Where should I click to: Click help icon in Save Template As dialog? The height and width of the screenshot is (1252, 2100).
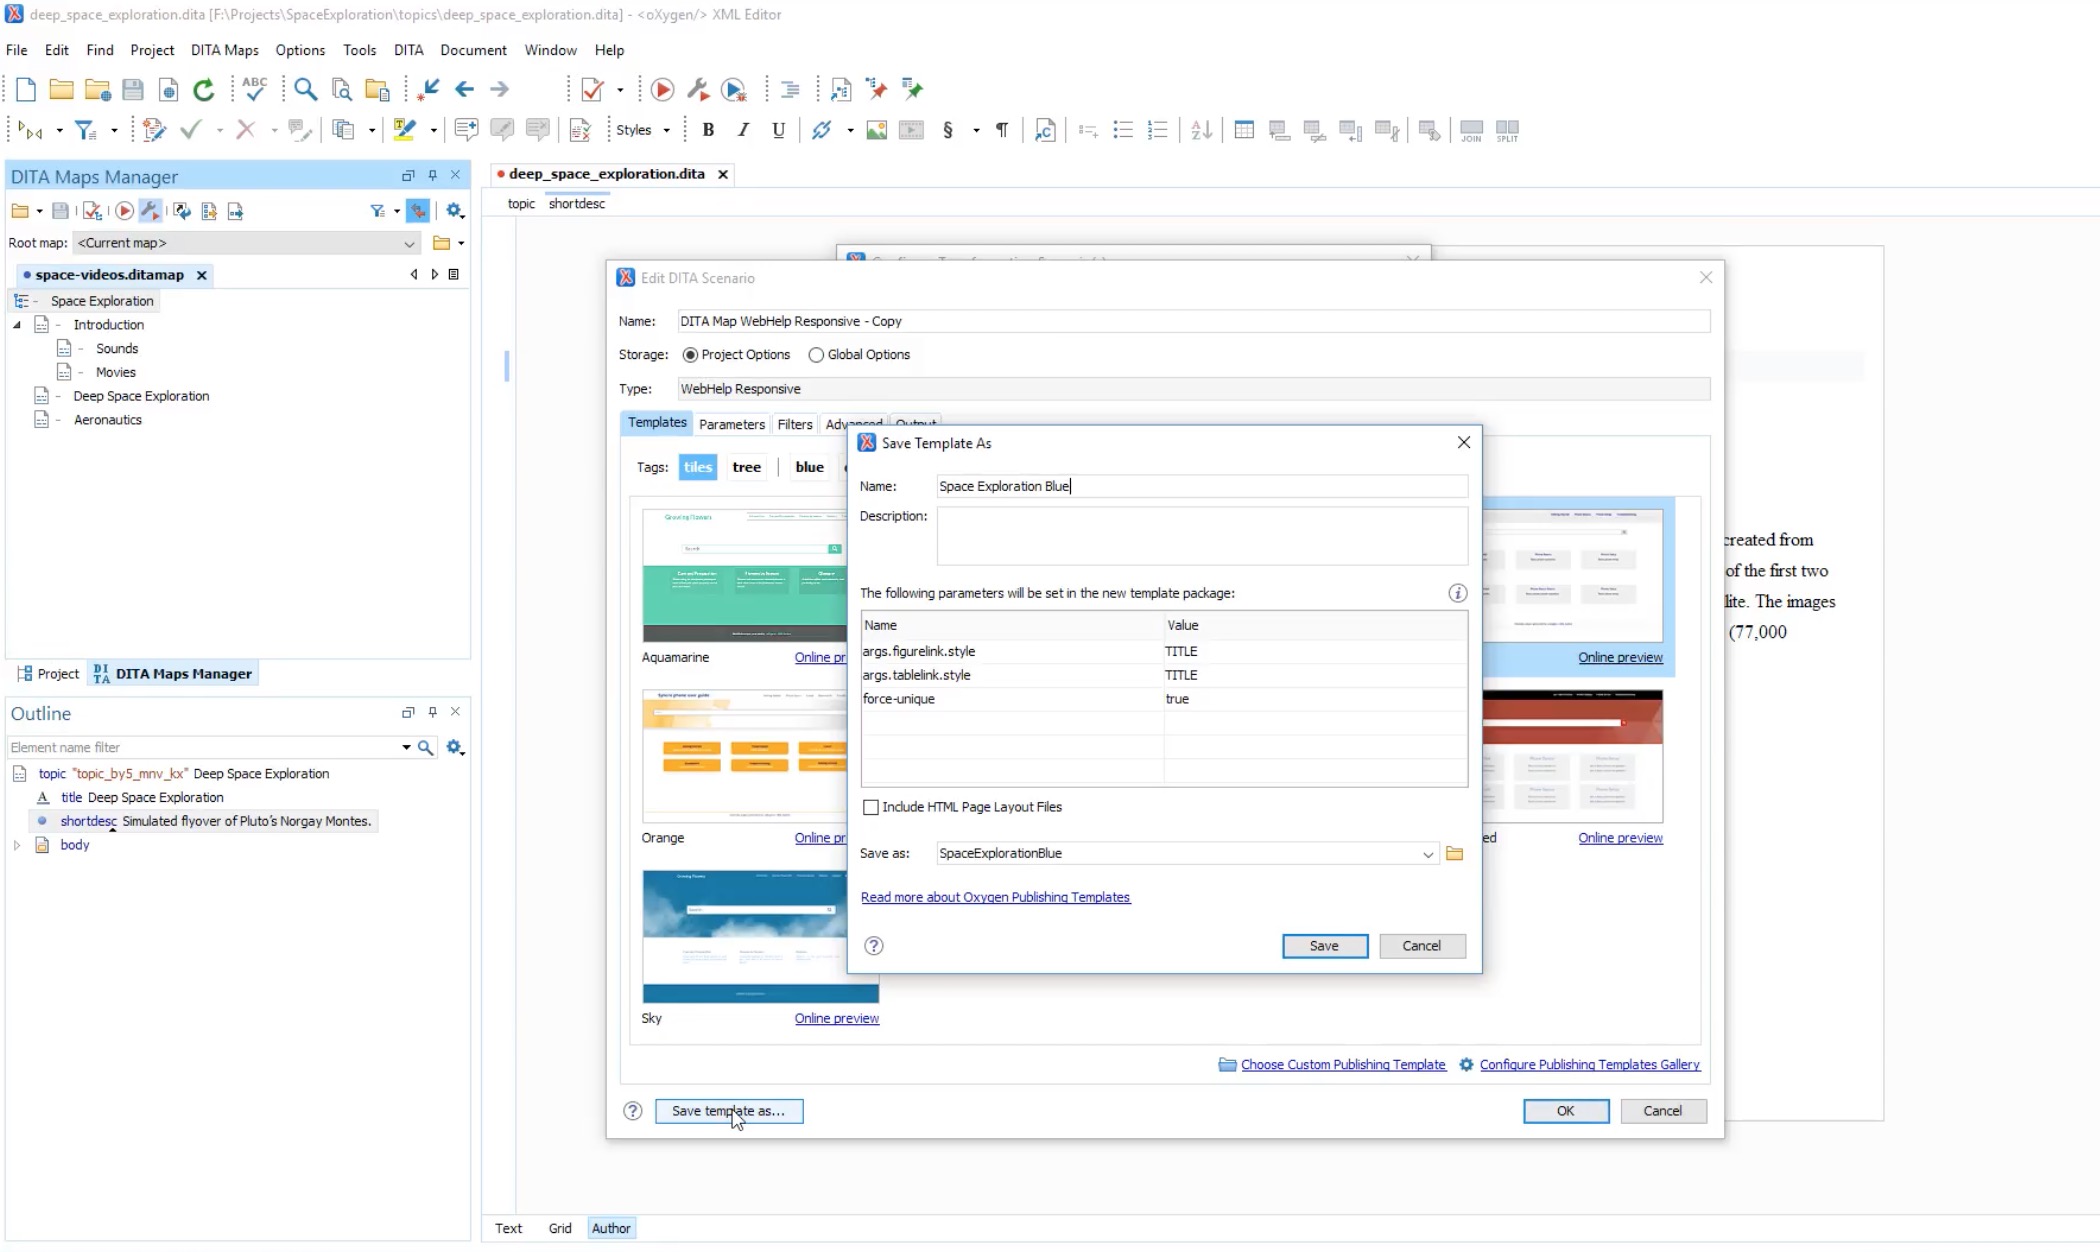(x=874, y=946)
